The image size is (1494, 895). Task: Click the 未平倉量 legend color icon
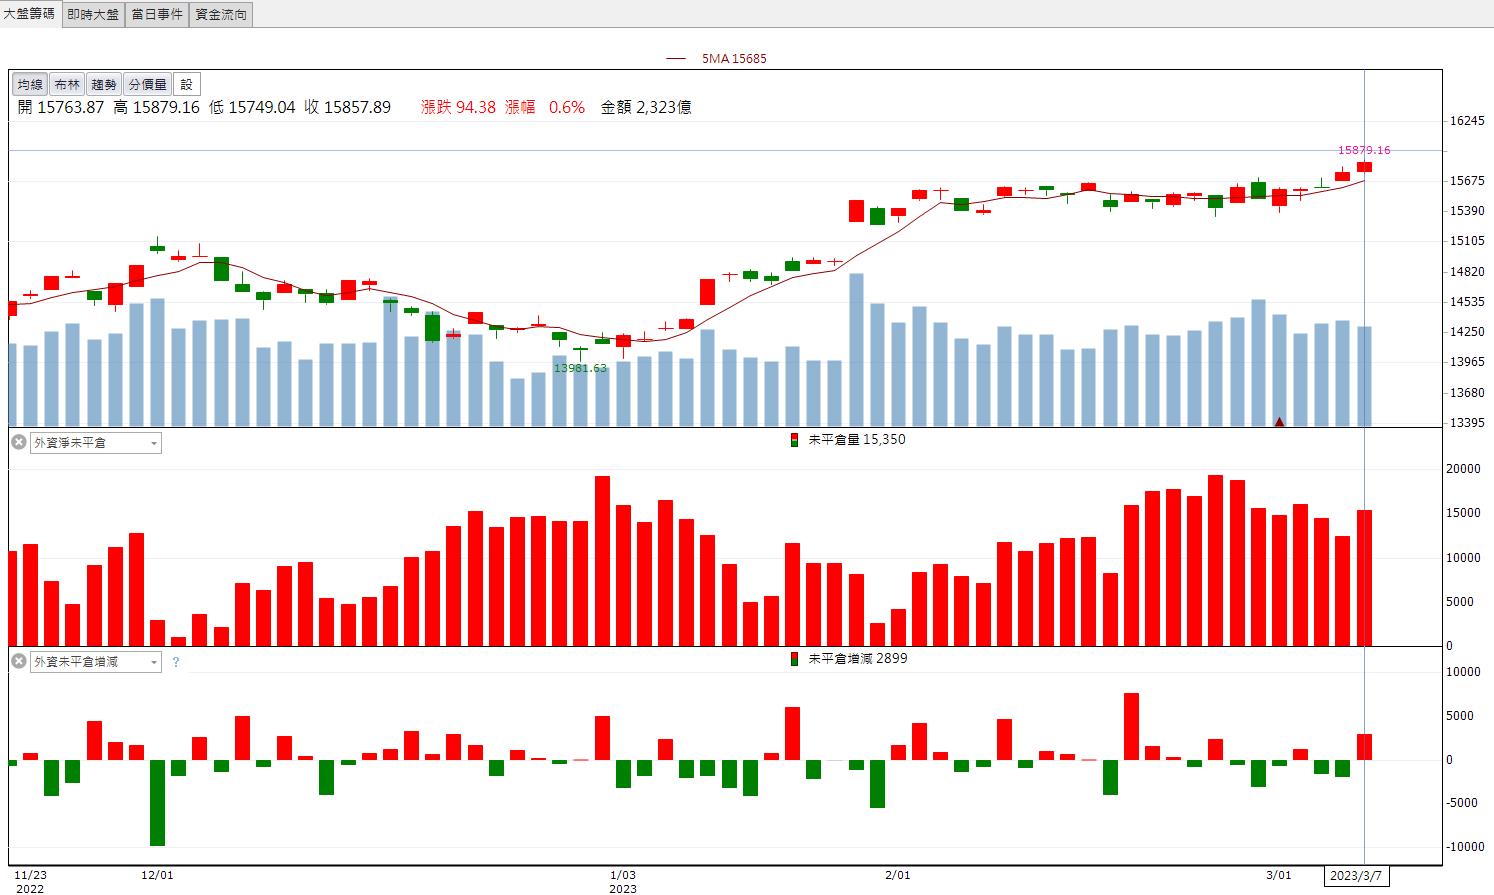tap(795, 439)
